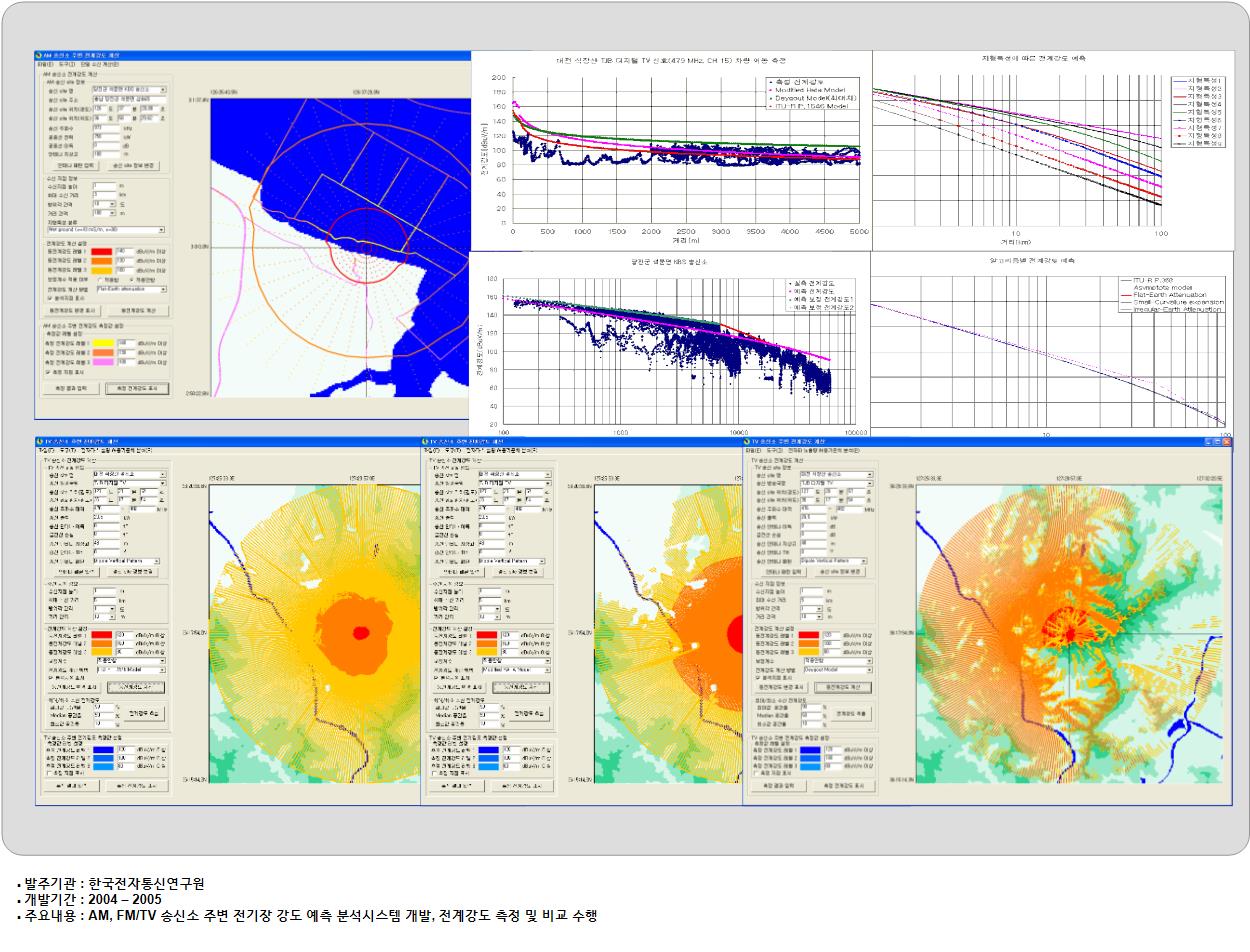
Task: Click 측정 전계강도 표시 button in AM window
Action: pyautogui.click(x=137, y=388)
